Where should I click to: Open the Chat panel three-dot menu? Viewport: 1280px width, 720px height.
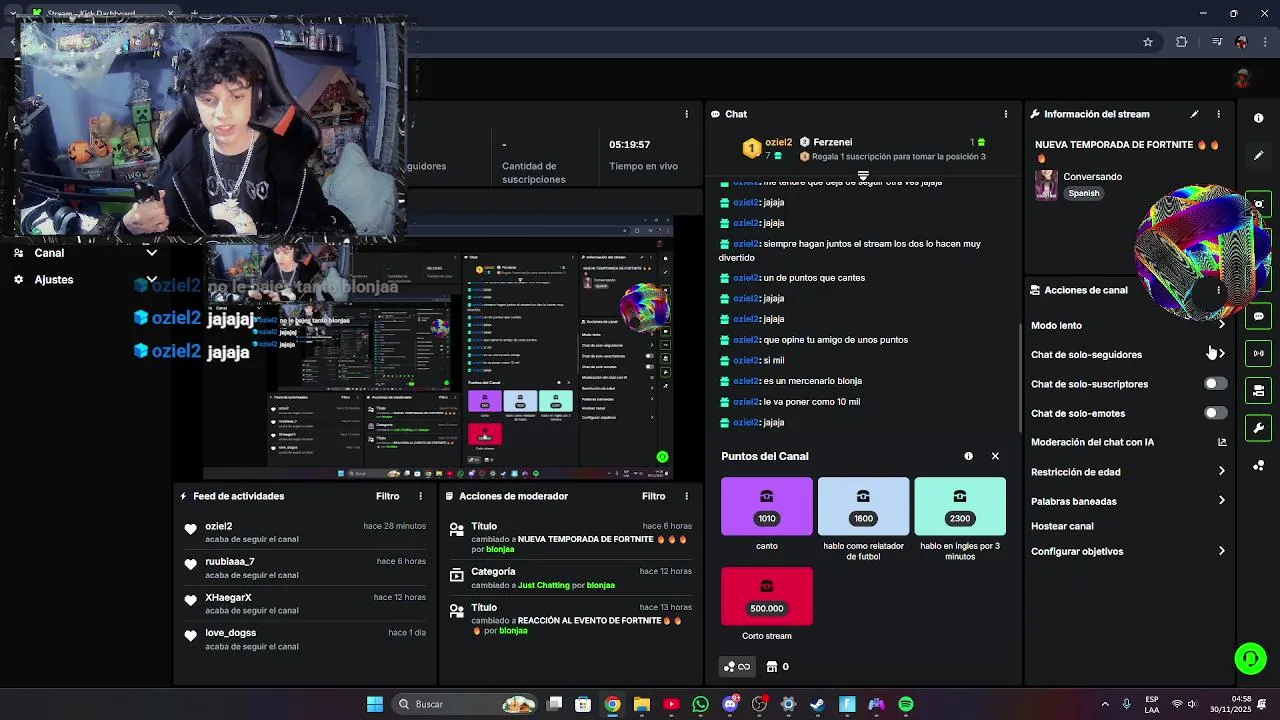point(1006,114)
